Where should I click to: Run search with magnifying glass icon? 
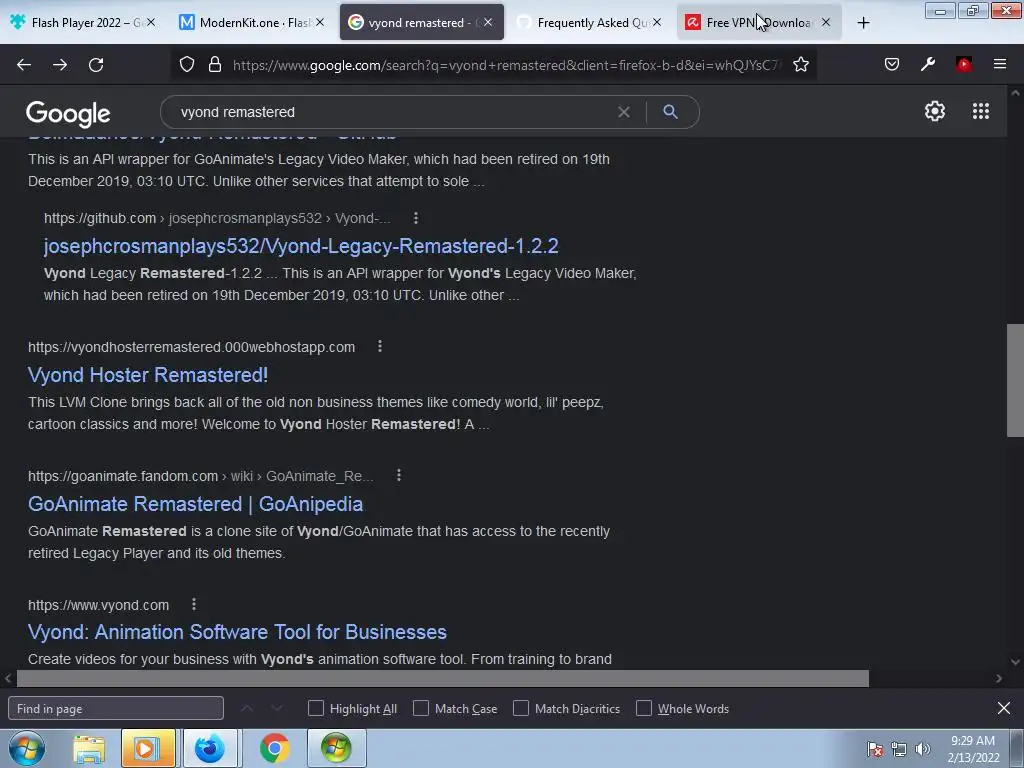click(x=671, y=112)
